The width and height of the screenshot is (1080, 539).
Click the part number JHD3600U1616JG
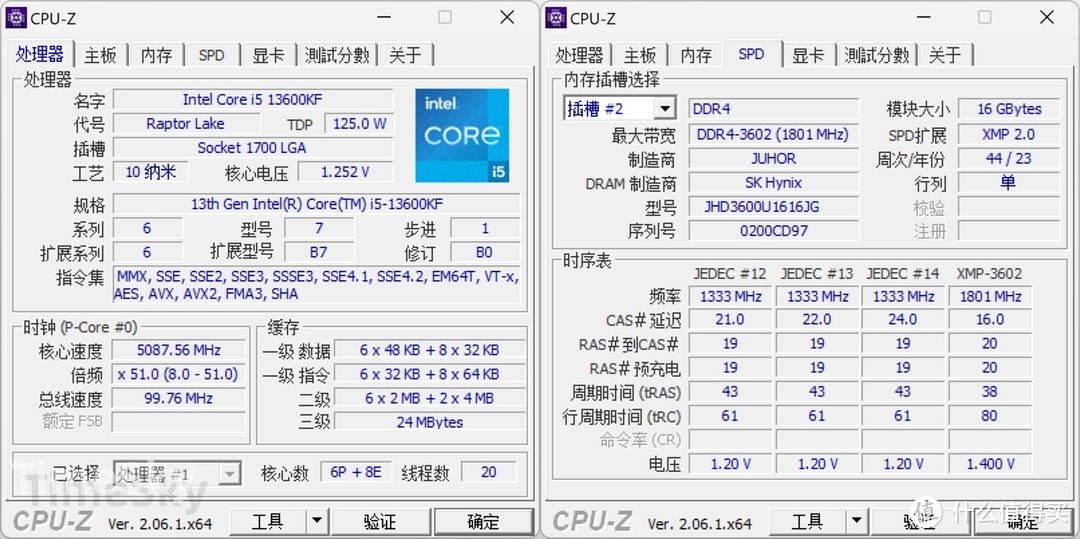tap(773, 207)
